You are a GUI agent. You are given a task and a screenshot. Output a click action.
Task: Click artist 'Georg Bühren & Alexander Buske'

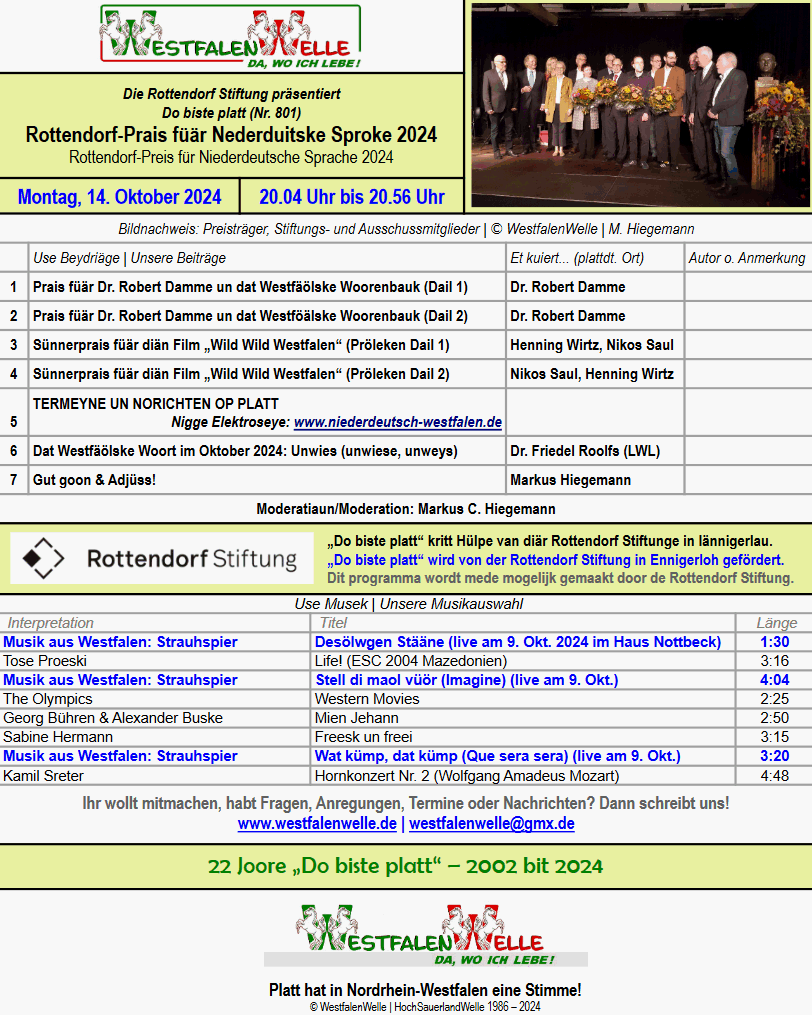tap(113, 718)
